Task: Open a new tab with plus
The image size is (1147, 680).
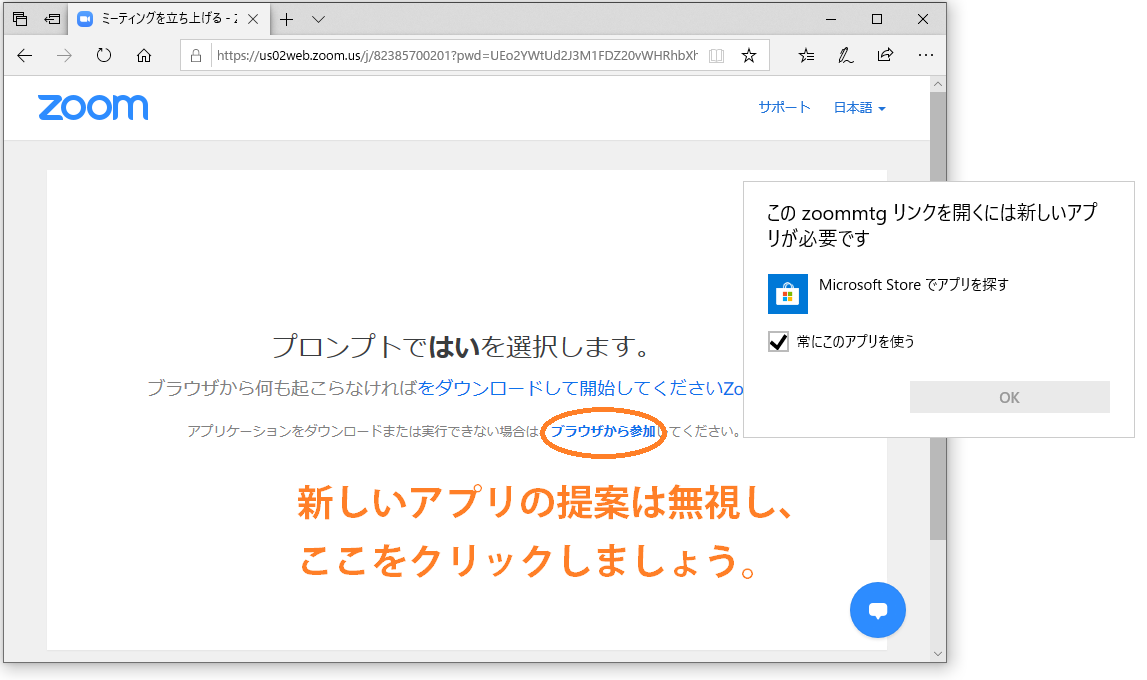Action: [x=287, y=20]
